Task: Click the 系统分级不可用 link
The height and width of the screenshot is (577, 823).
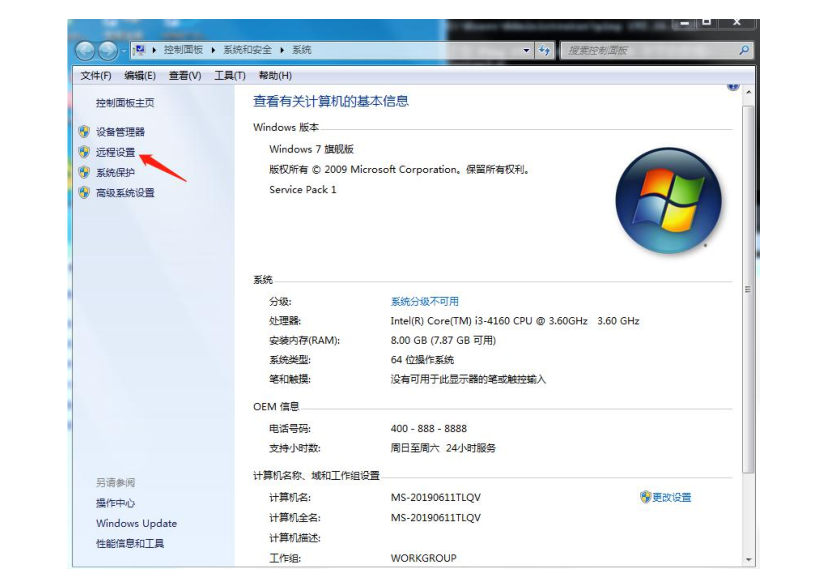Action: [421, 300]
